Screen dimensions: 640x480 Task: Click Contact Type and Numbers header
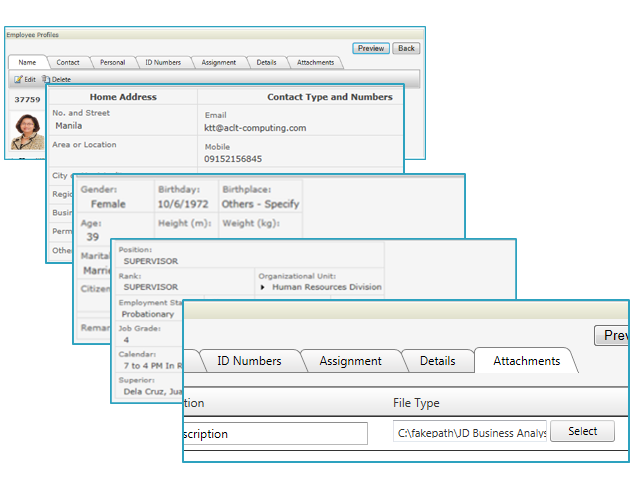pyautogui.click(x=330, y=97)
